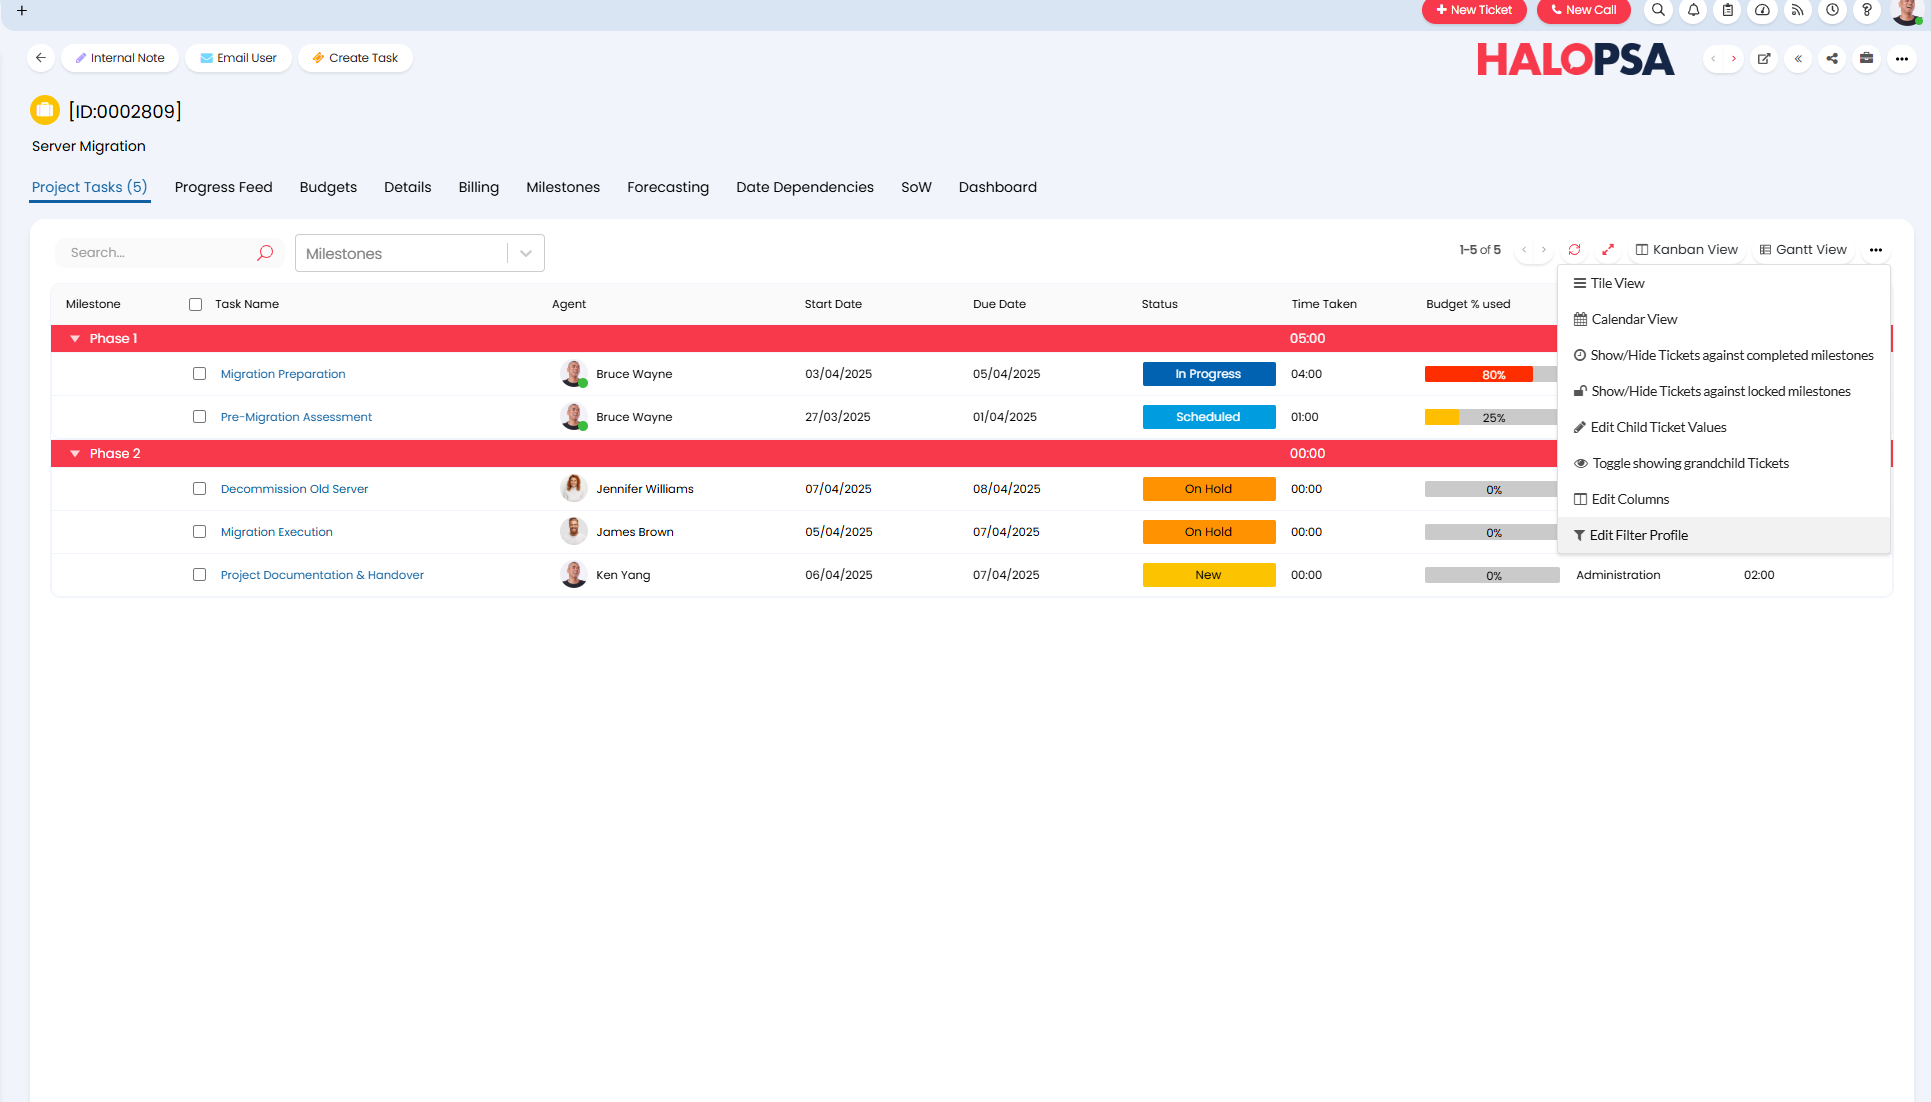Collapse the Phase 2 milestone group
This screenshot has width=1931, height=1102.
click(75, 454)
